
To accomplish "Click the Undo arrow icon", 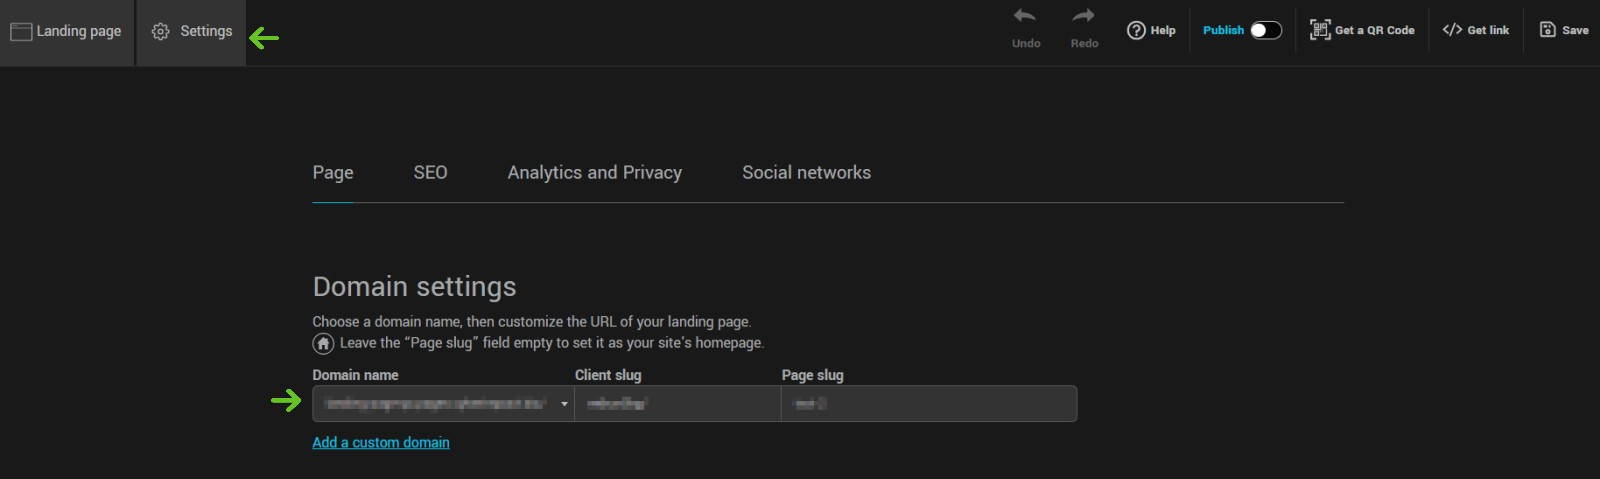I will click(1025, 17).
